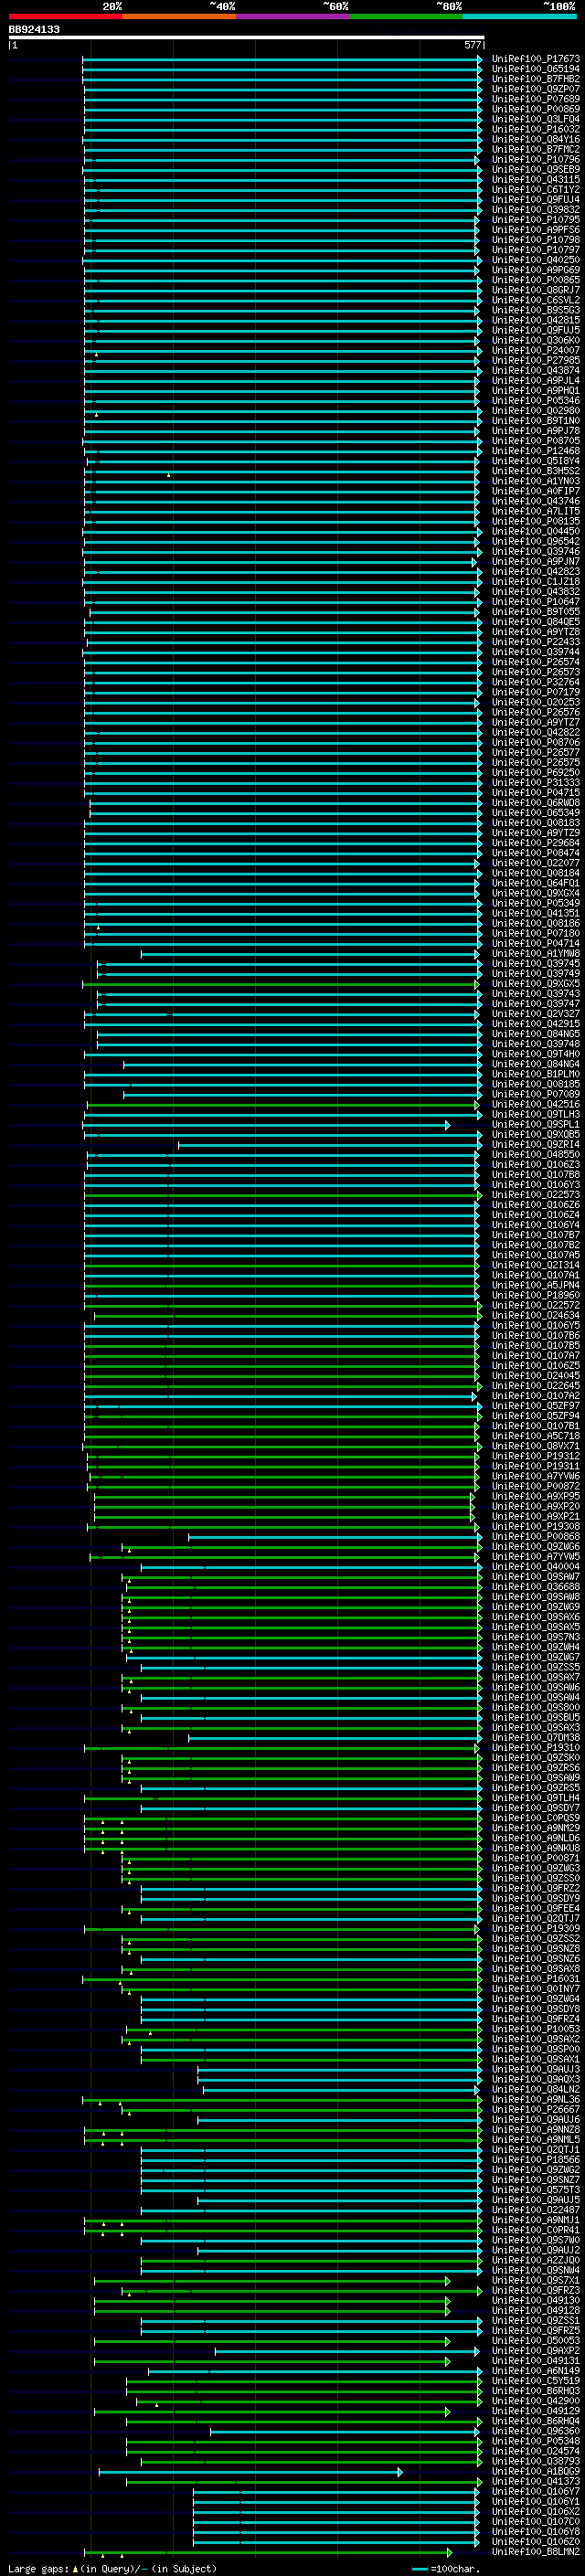
Task: Click the UniRef100_Q43874 label
Action: 536,370
